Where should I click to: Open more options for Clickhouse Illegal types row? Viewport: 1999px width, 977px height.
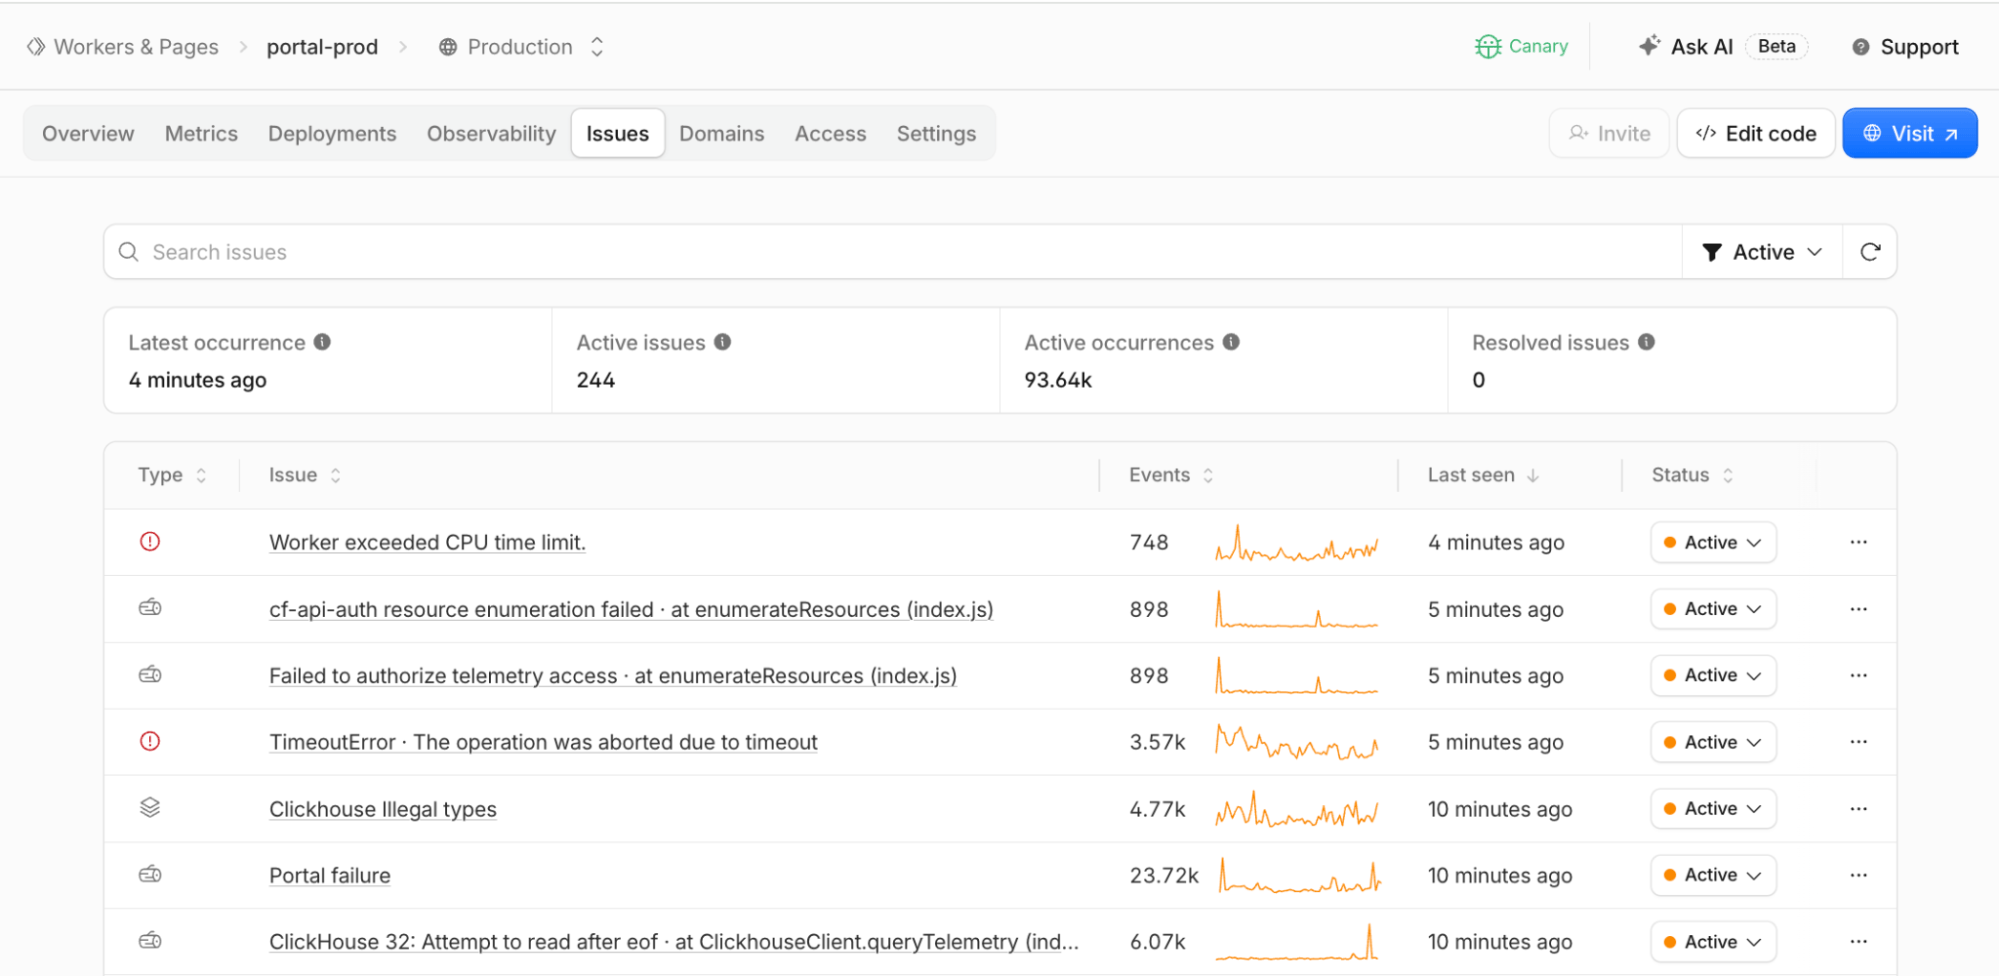[x=1859, y=809]
